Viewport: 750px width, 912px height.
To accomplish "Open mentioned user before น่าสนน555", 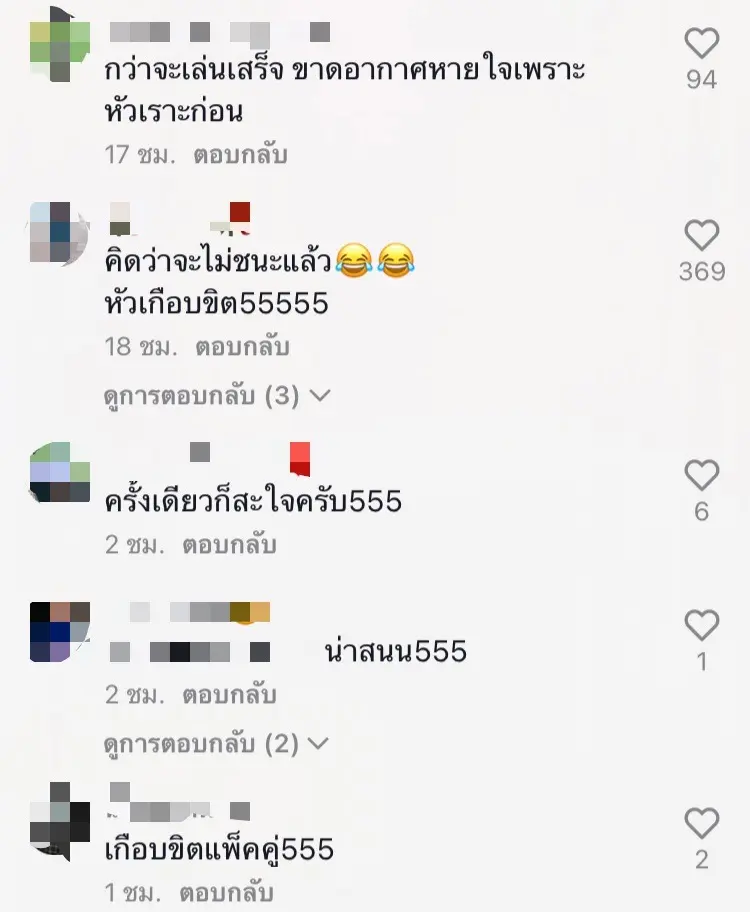I will [x=190, y=652].
